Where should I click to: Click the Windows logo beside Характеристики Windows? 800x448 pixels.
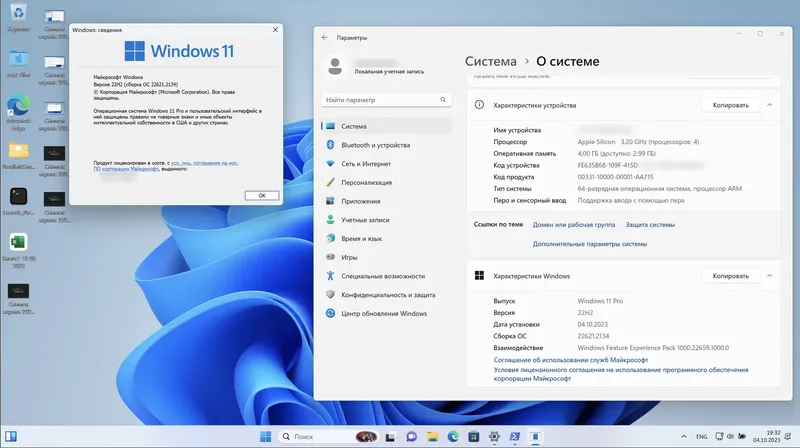[x=479, y=276]
